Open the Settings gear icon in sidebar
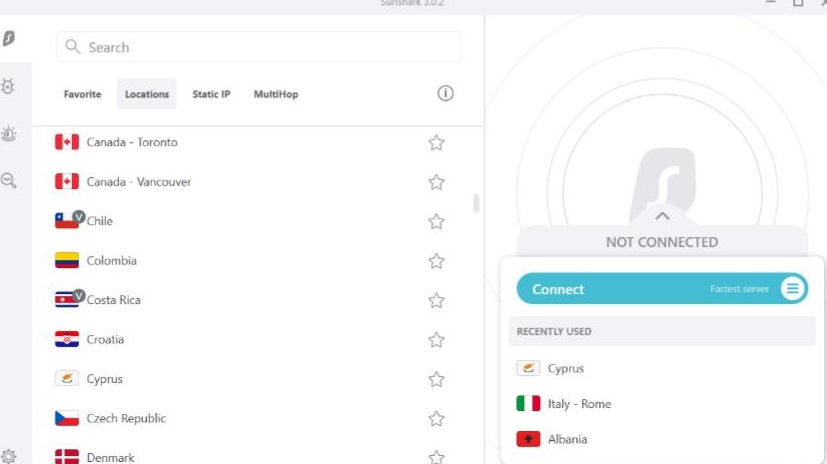827x464 pixels. point(8,456)
